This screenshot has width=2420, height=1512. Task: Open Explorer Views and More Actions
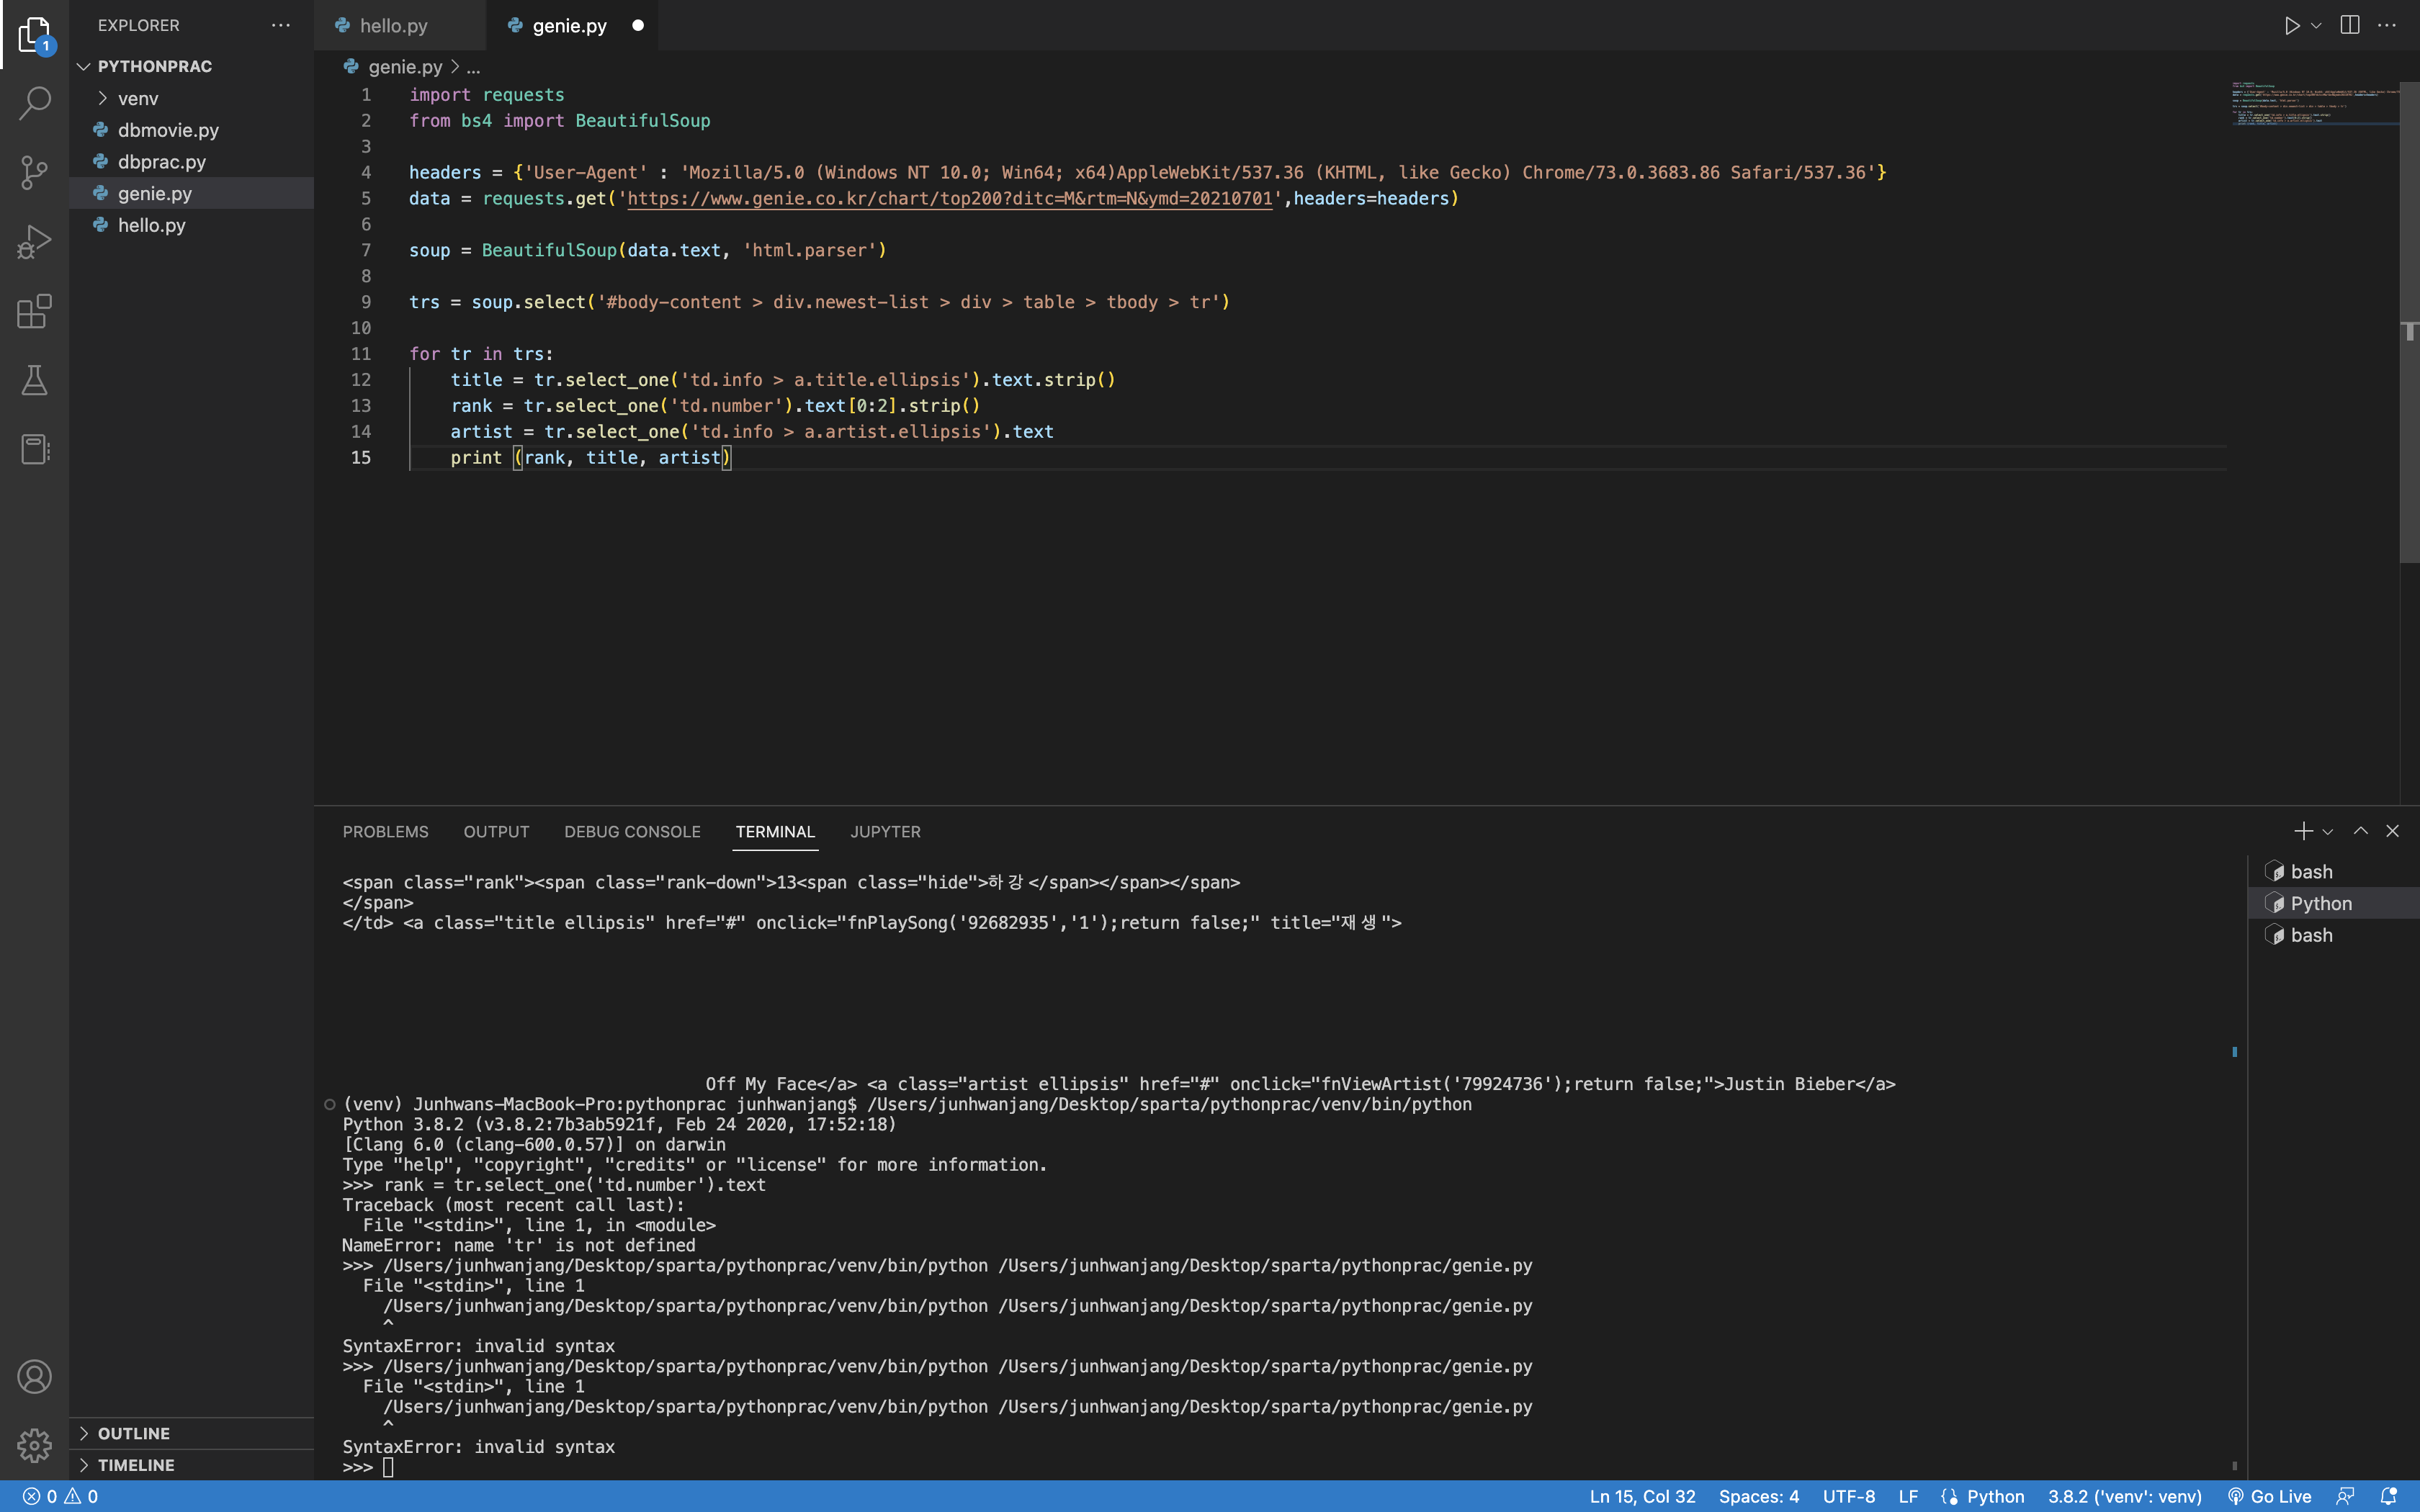[x=281, y=25]
